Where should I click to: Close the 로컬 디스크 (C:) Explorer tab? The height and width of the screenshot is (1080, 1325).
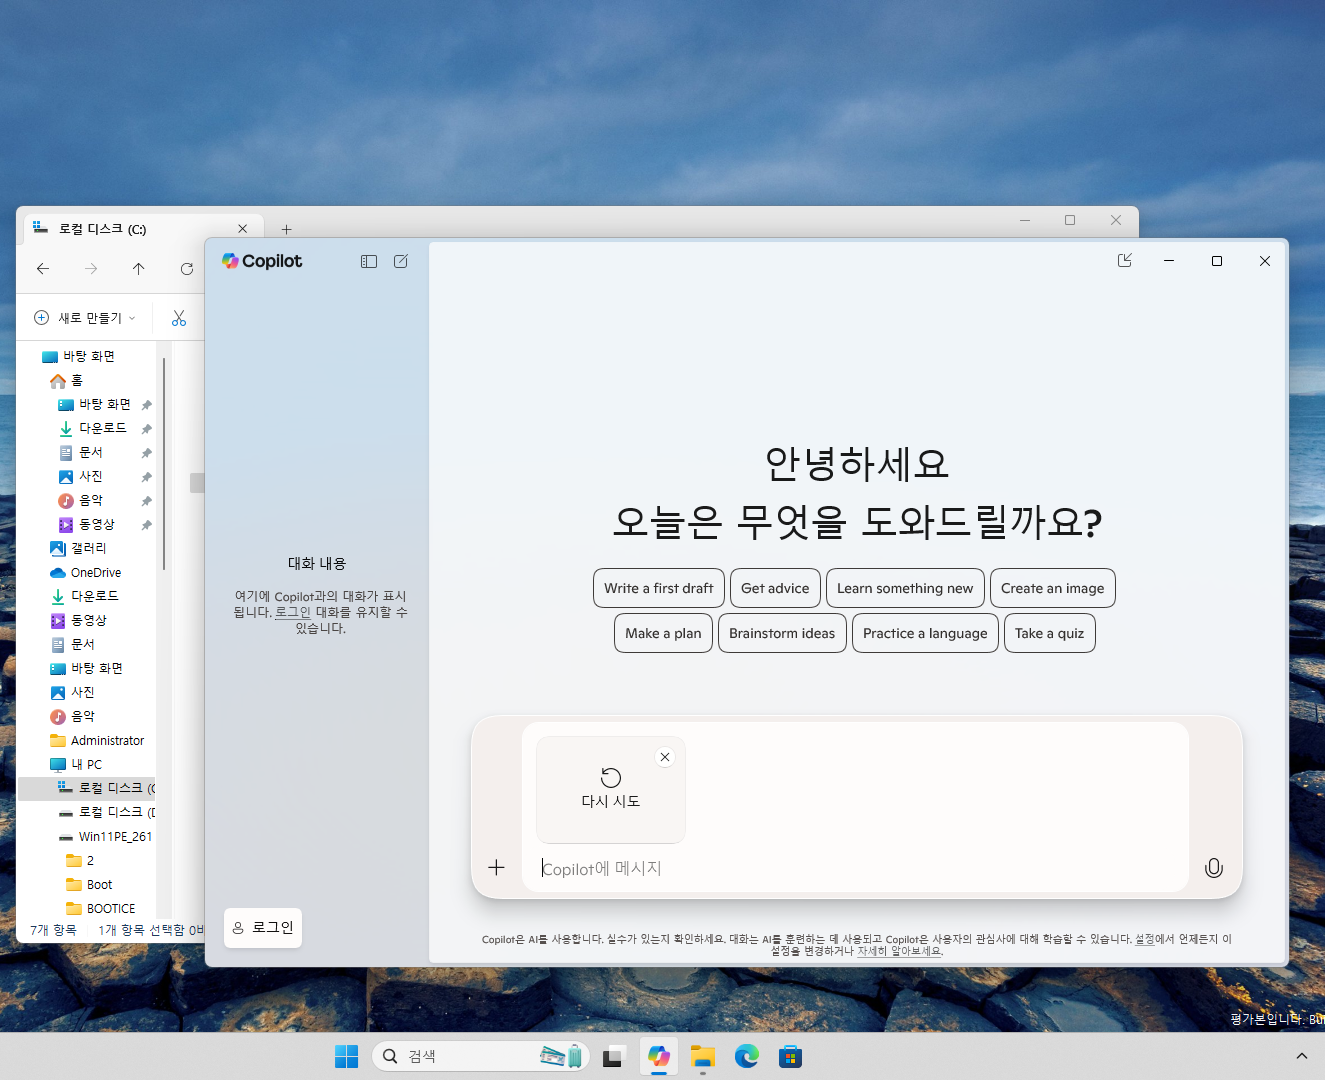pos(242,229)
